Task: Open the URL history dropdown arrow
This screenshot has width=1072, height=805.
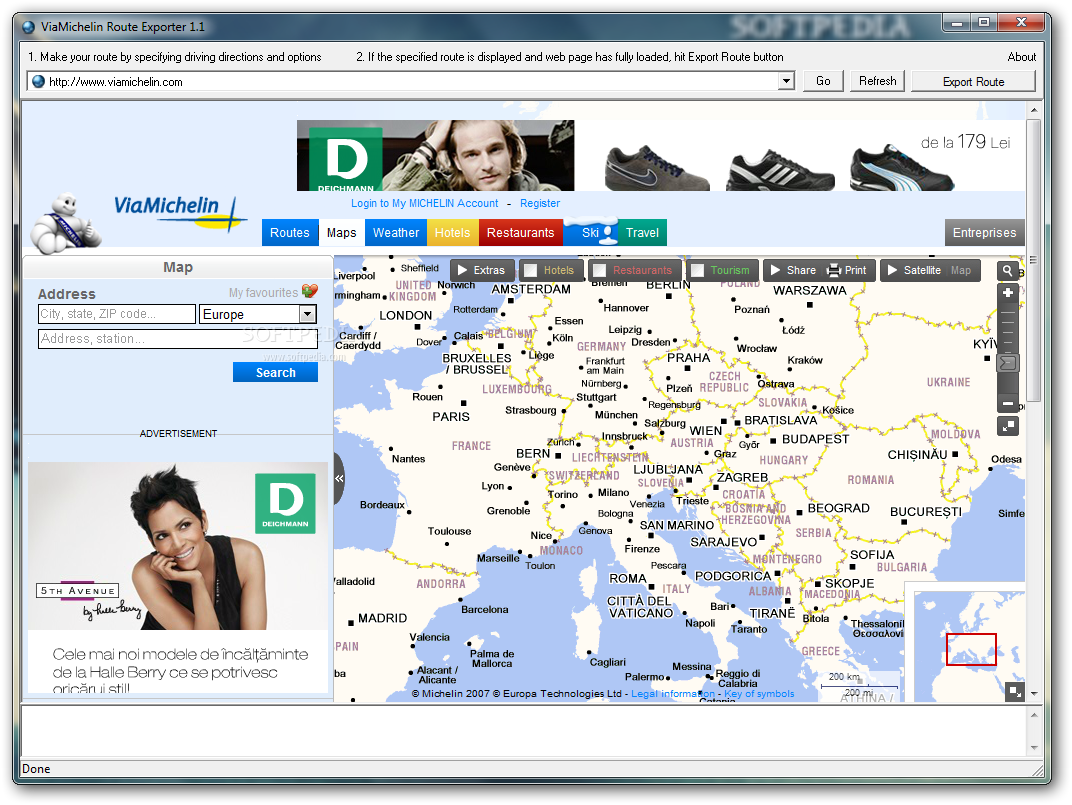Action: 786,81
